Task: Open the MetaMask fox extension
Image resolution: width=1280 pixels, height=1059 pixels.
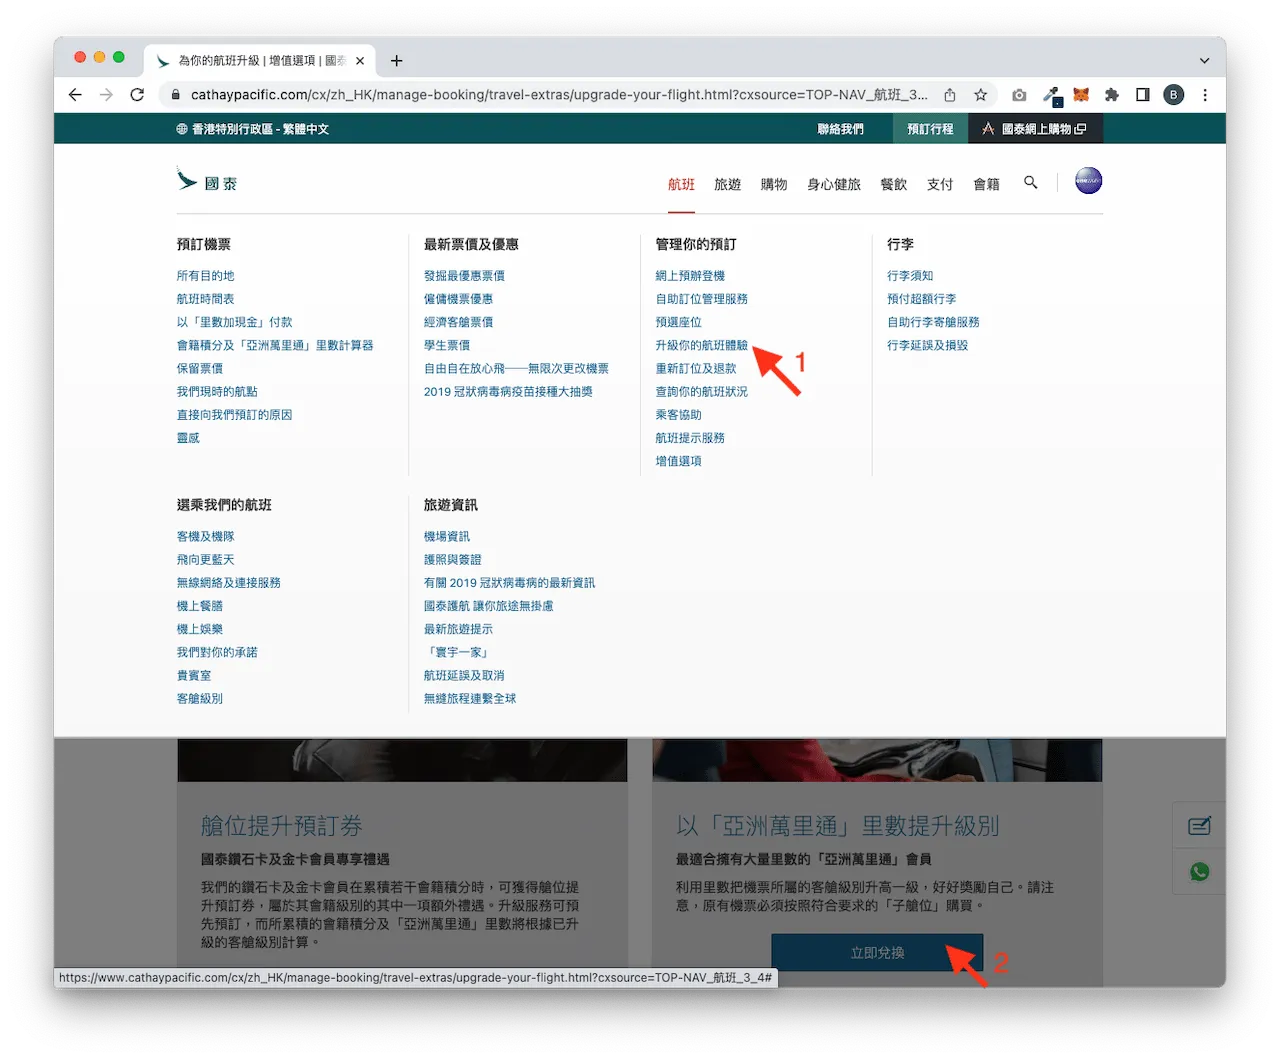Action: coord(1081,95)
